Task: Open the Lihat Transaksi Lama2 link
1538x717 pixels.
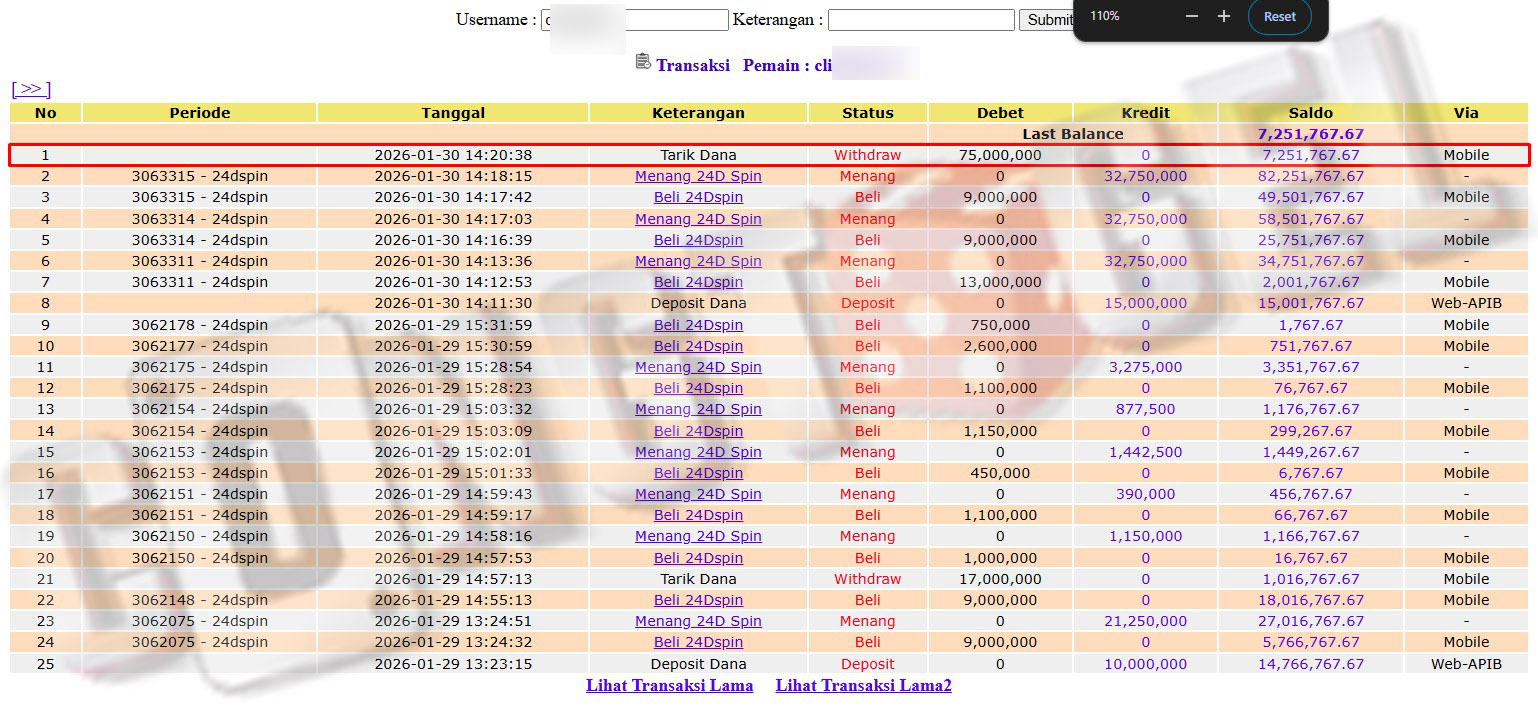Action: pos(863,686)
